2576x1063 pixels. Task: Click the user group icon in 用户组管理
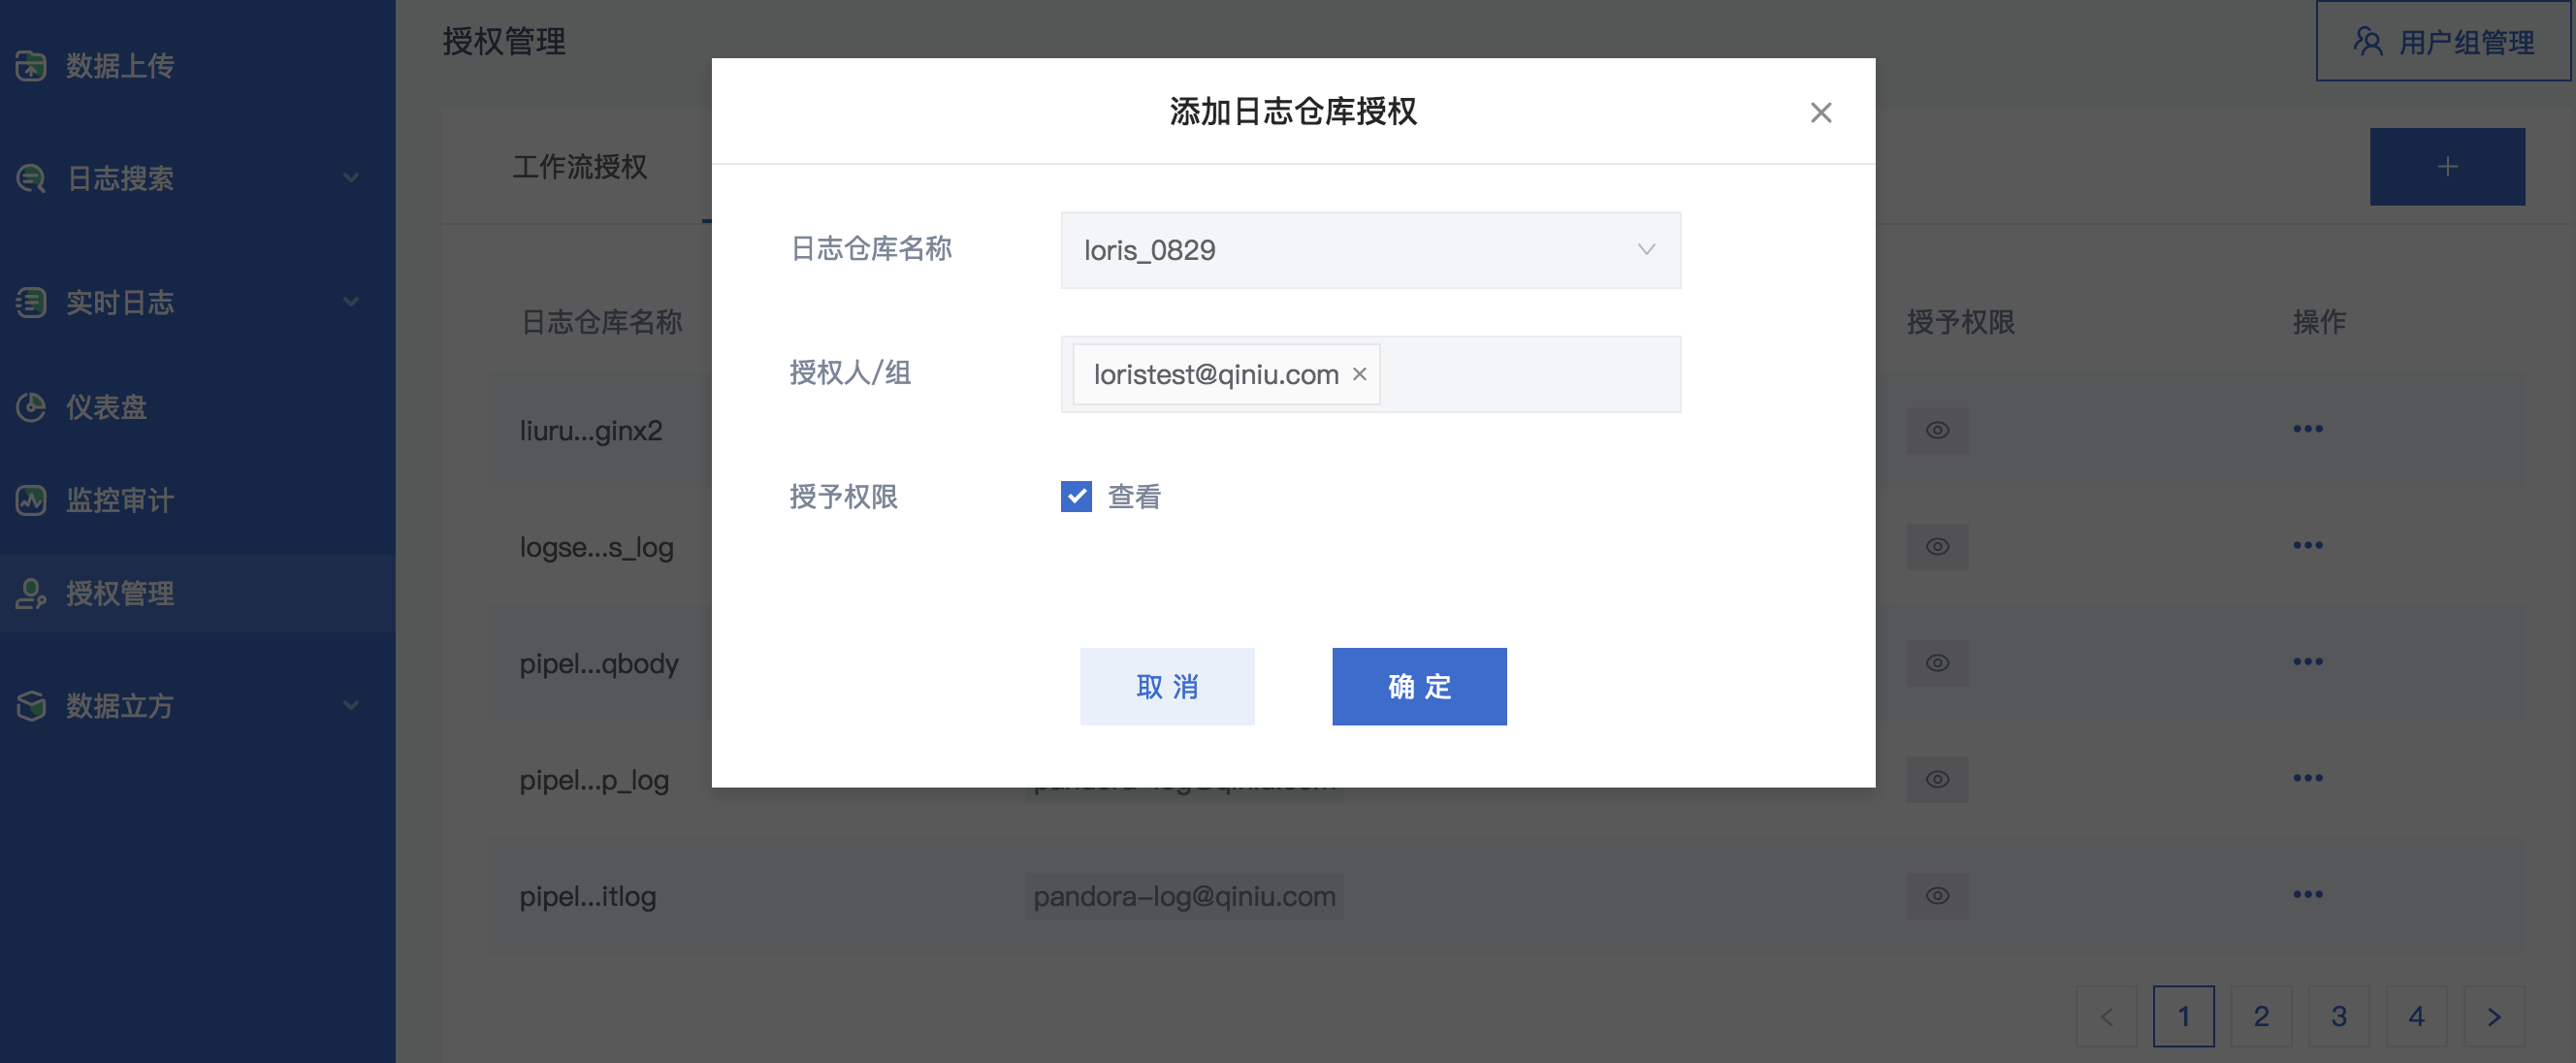(2368, 41)
